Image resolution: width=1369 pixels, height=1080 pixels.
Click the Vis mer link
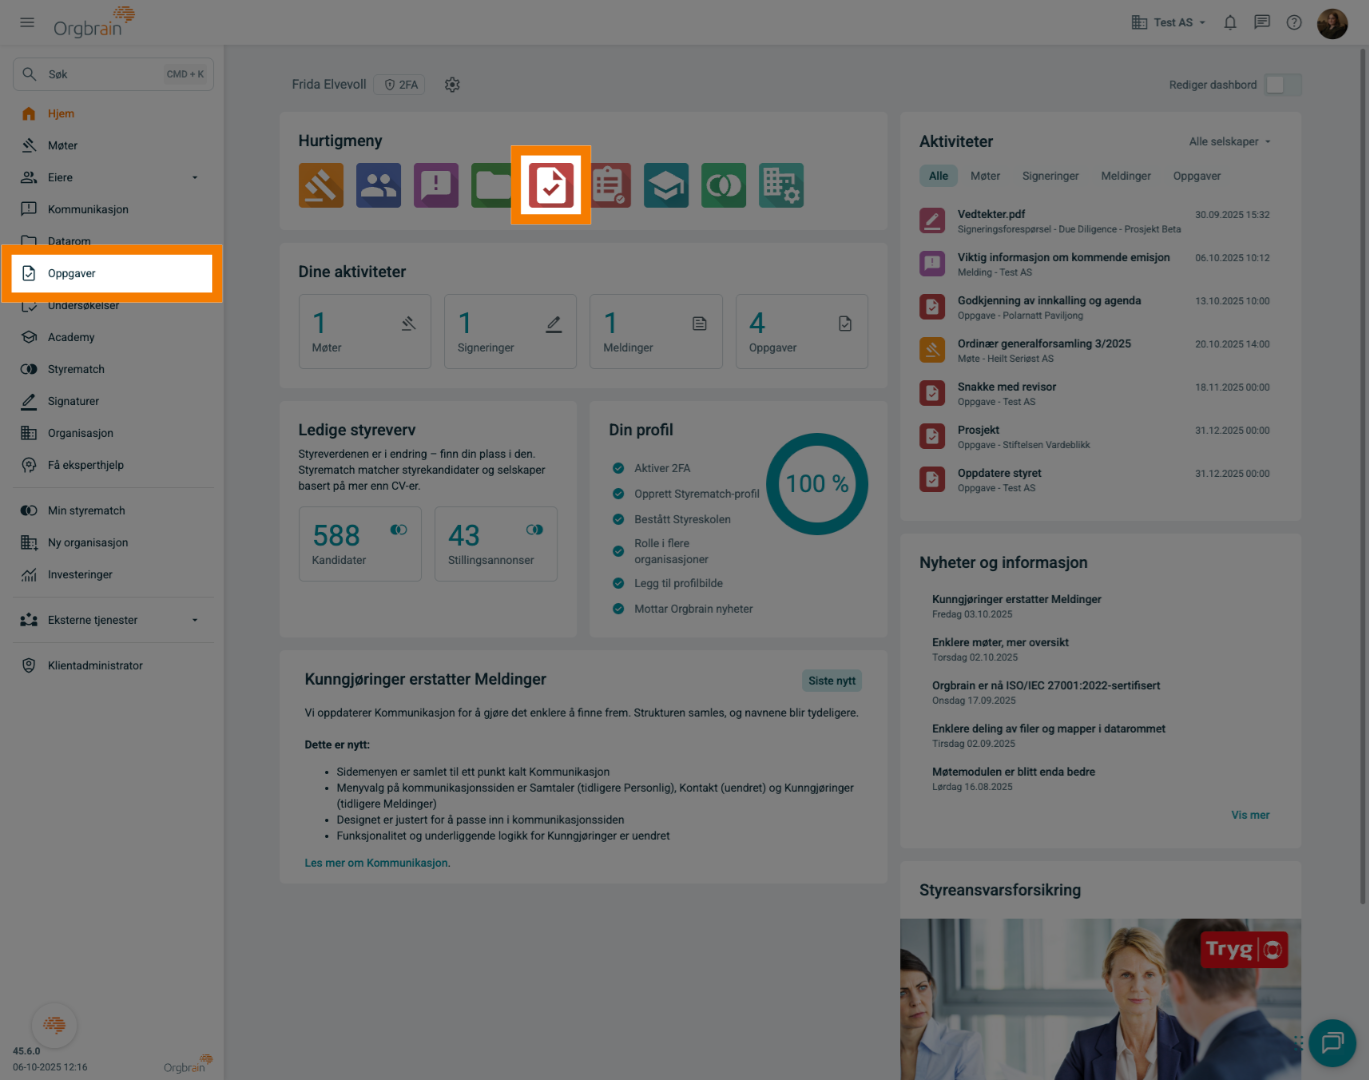tap(1250, 815)
